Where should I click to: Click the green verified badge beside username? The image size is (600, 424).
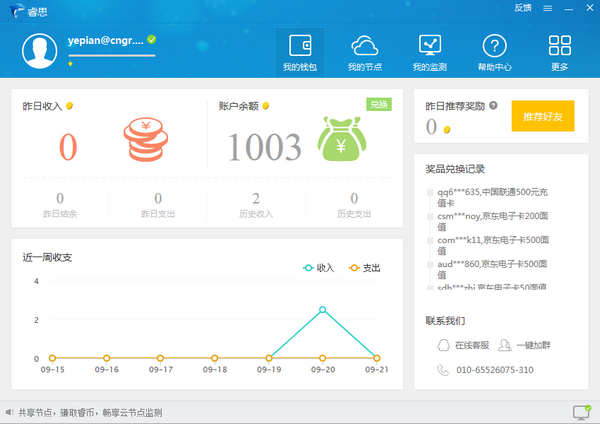[x=152, y=39]
